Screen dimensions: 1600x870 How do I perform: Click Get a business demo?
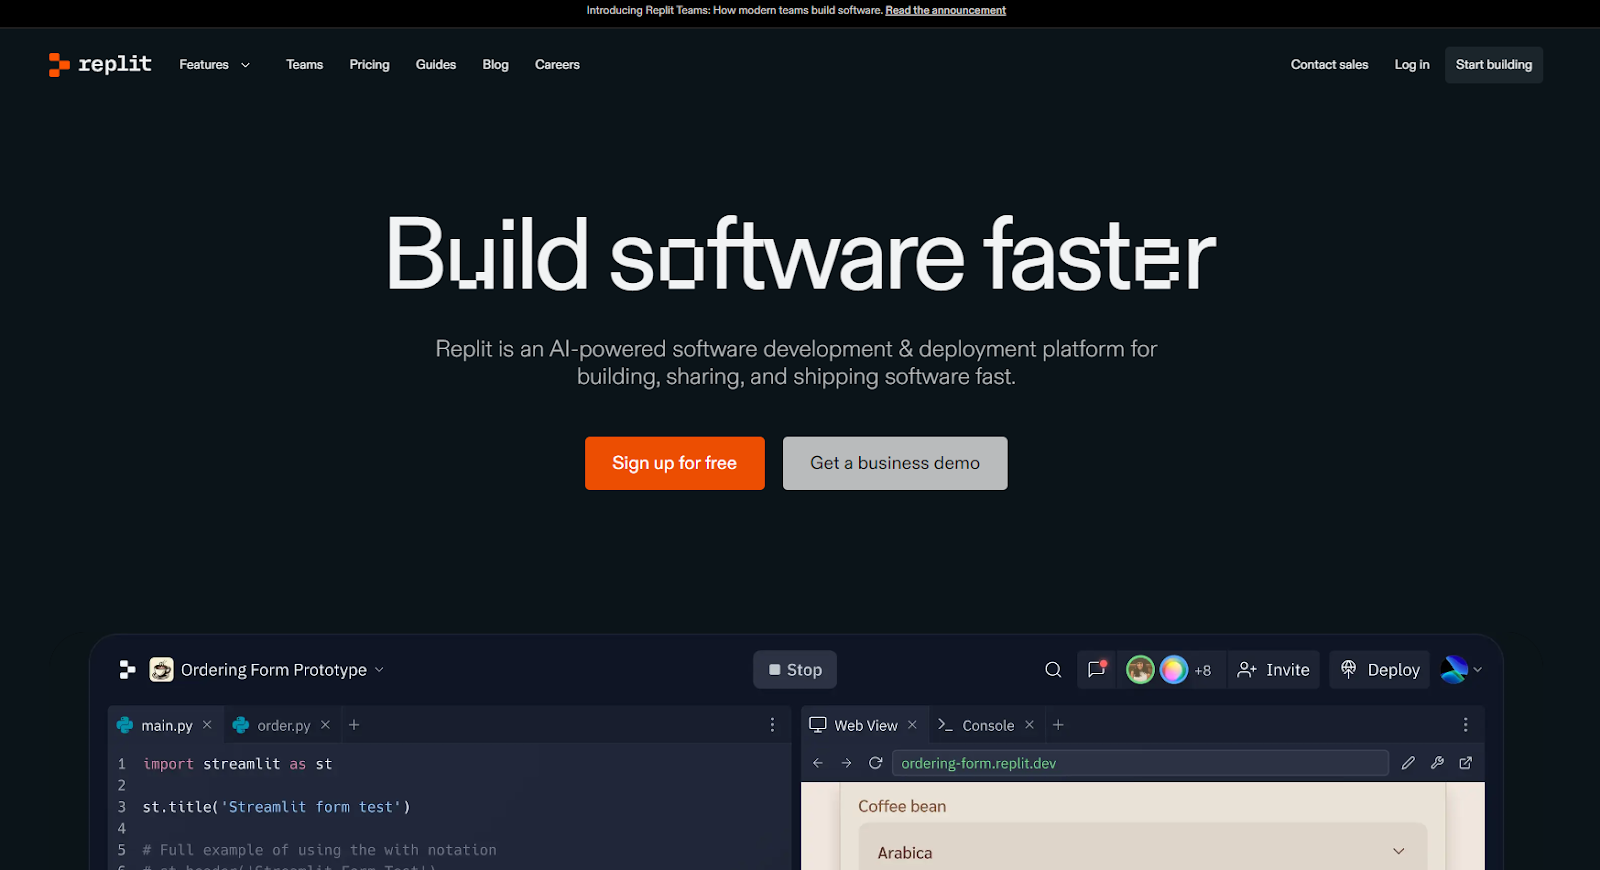point(895,463)
